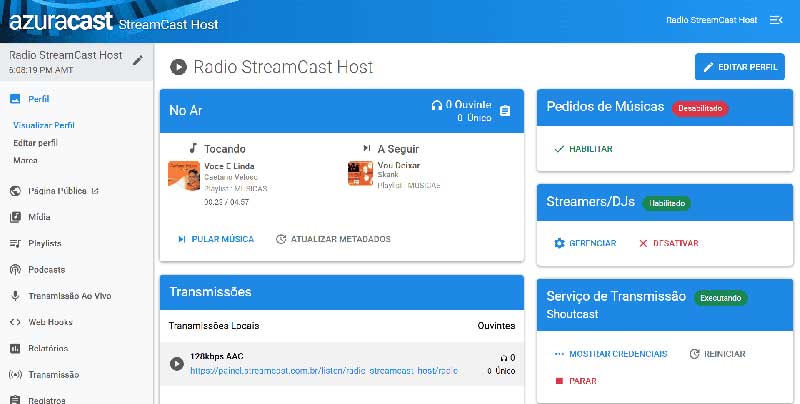The width and height of the screenshot is (800, 404).
Task: Click the microphone icon in sidebar
Action: pos(15,296)
